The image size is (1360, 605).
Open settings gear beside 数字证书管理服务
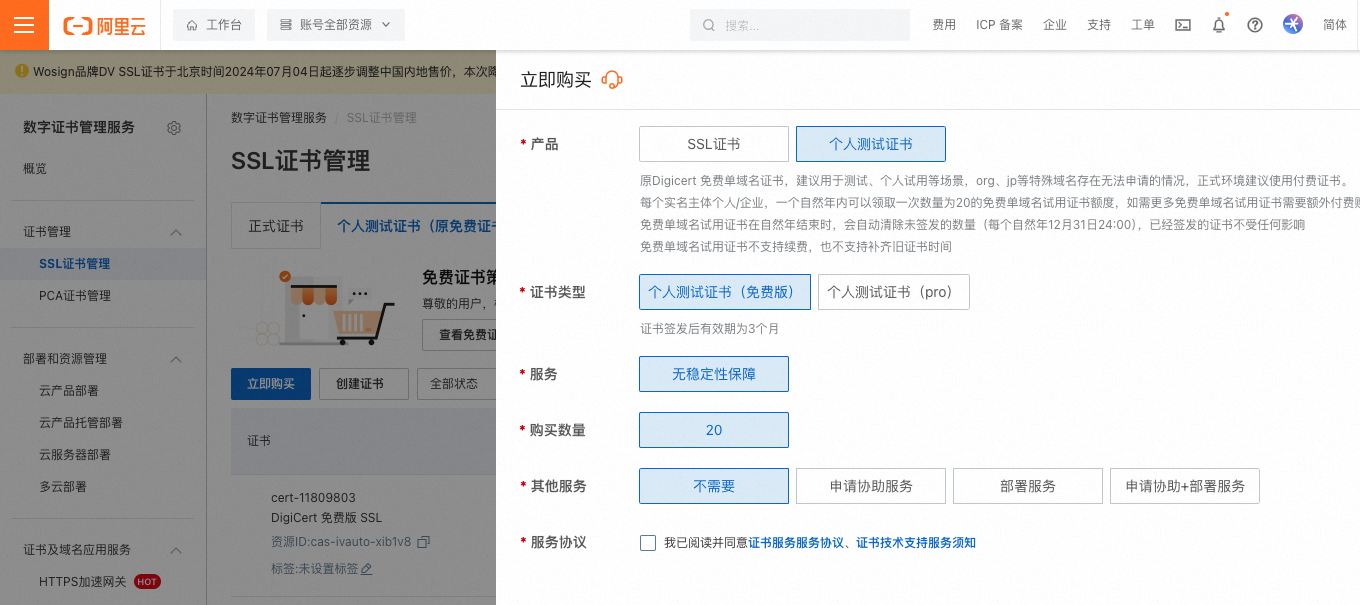[x=174, y=128]
